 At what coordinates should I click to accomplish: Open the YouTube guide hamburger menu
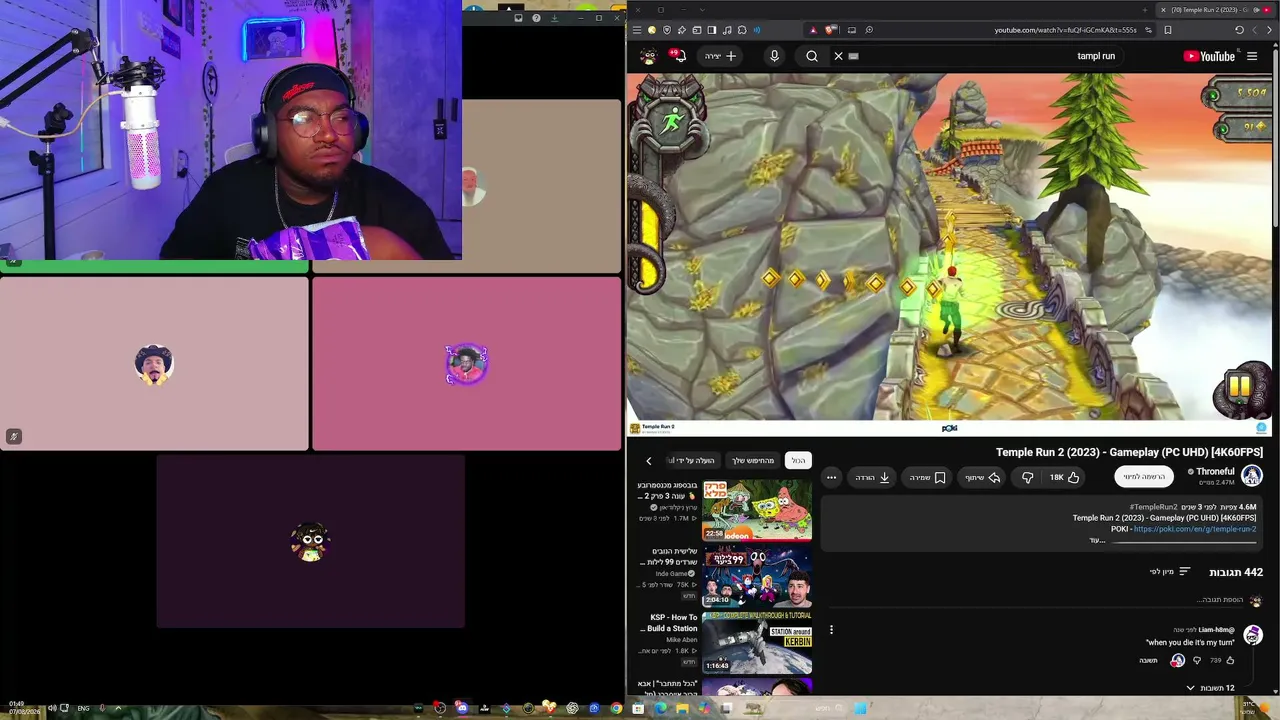click(x=1252, y=56)
